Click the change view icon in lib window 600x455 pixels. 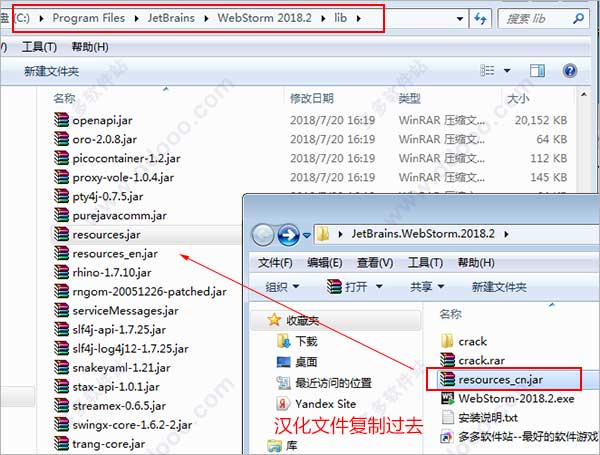487,70
